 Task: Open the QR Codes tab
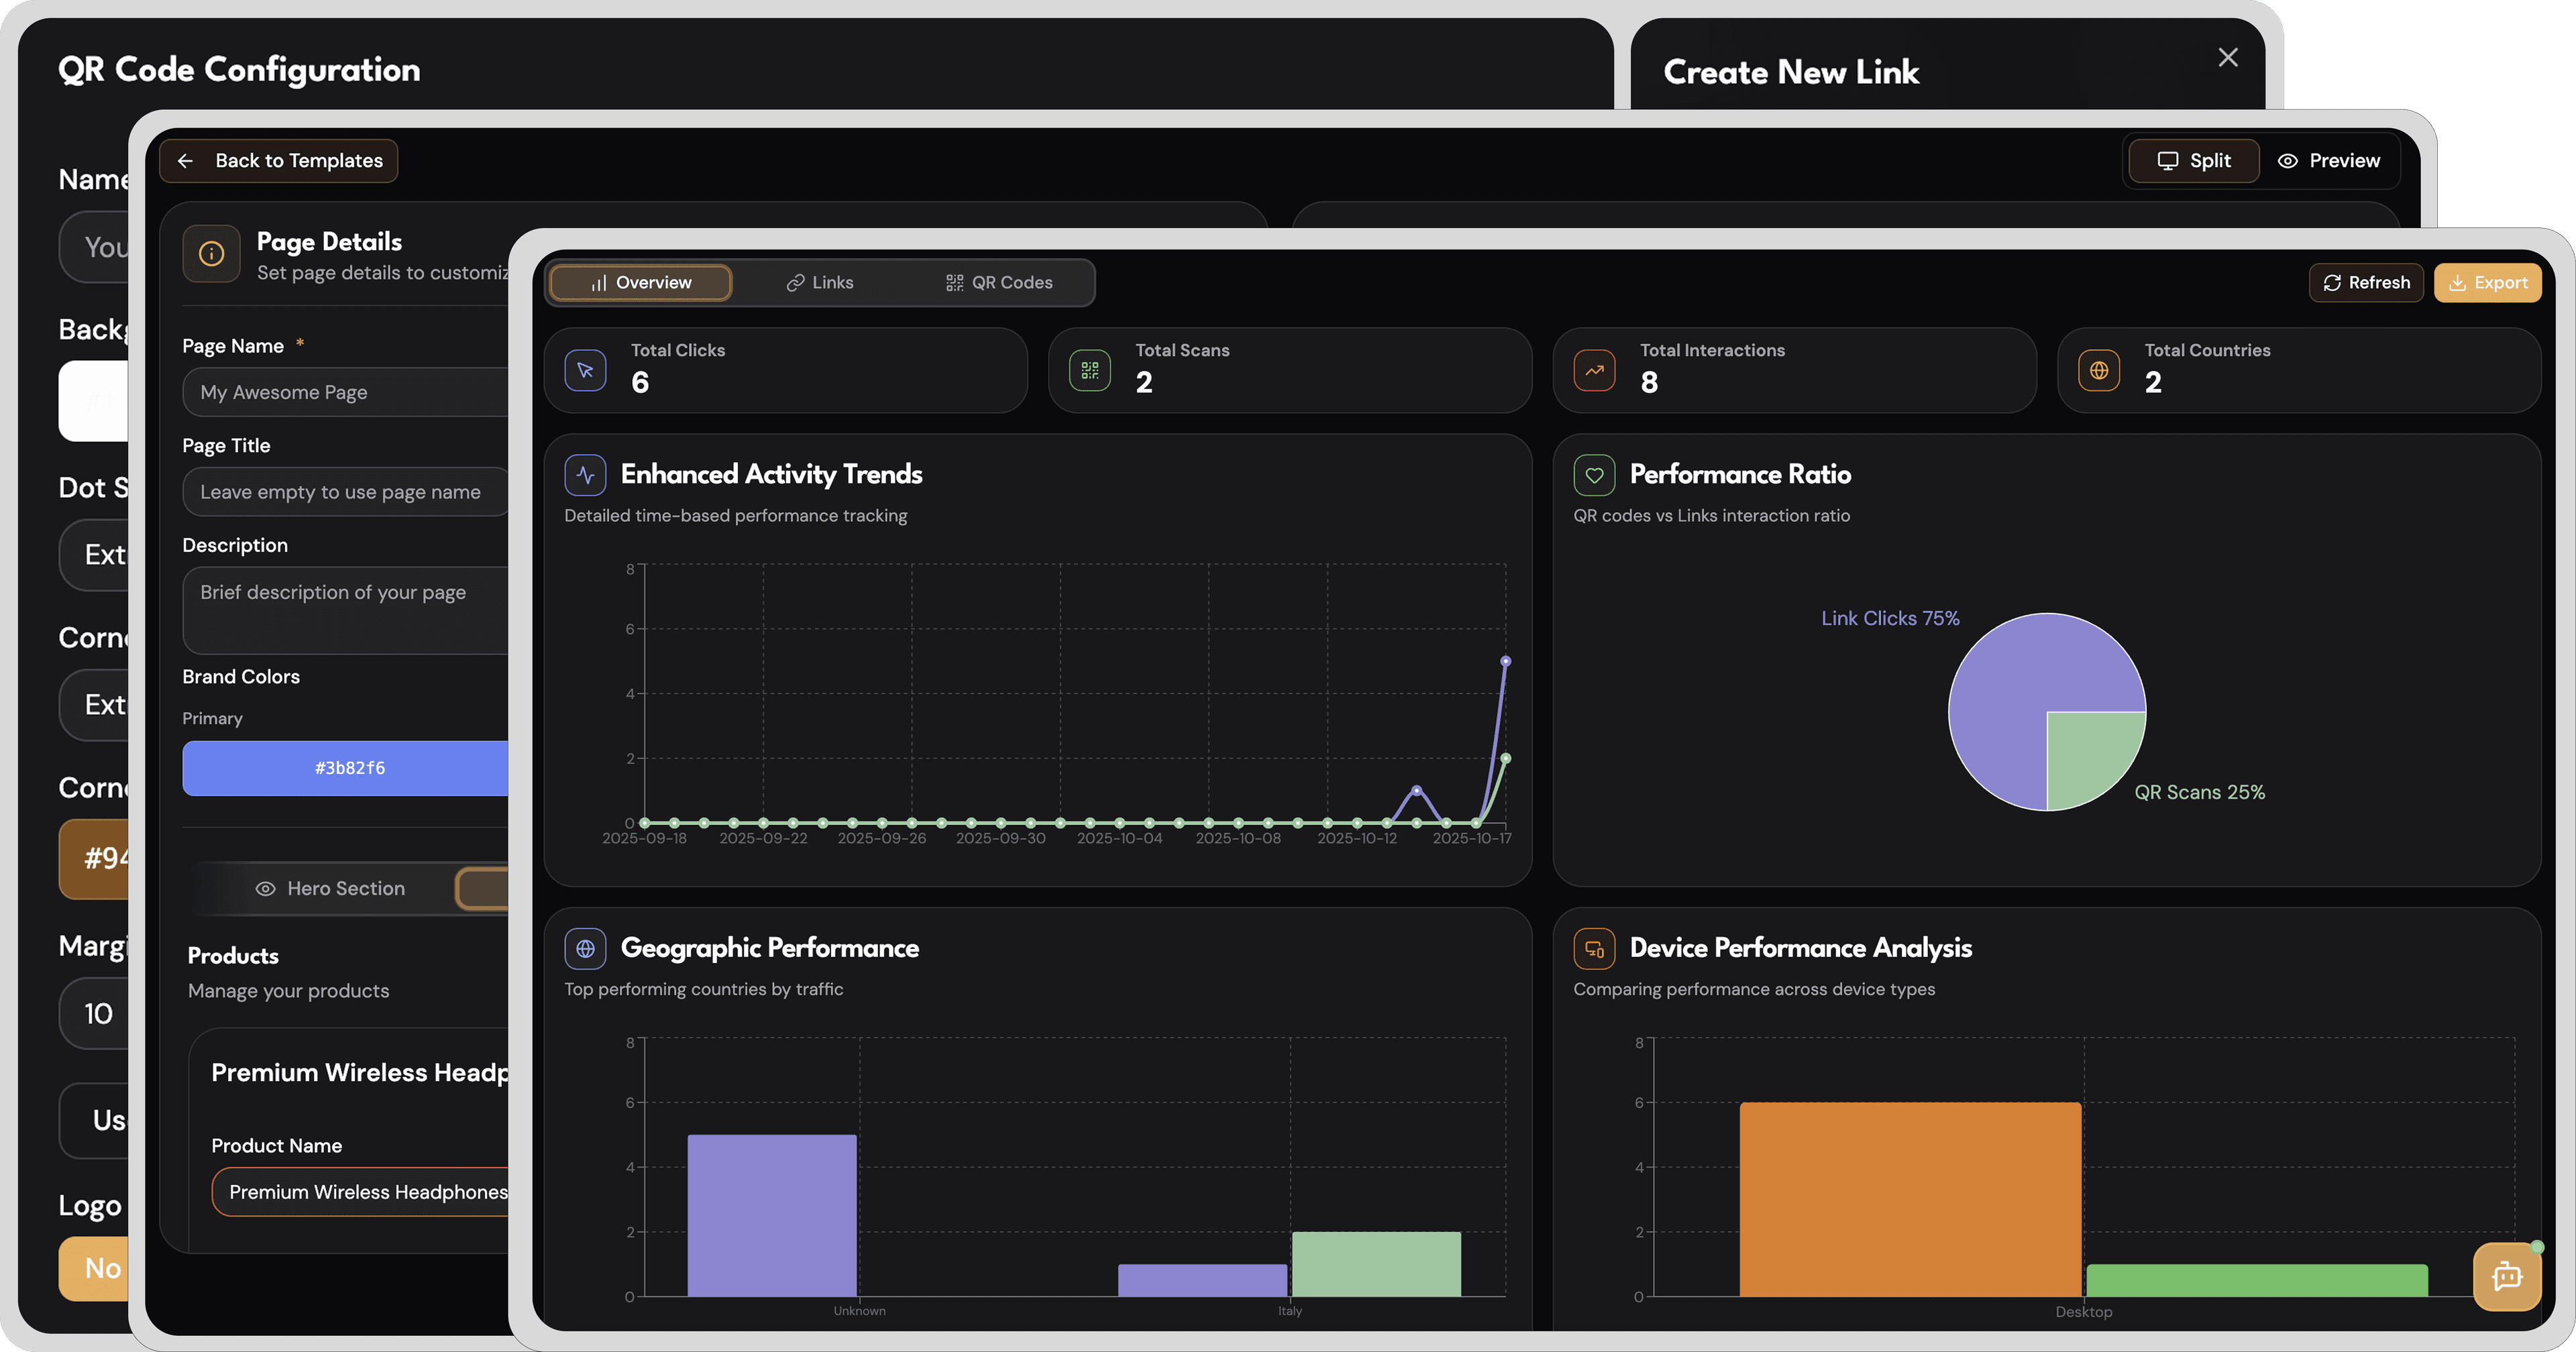pyautogui.click(x=999, y=283)
